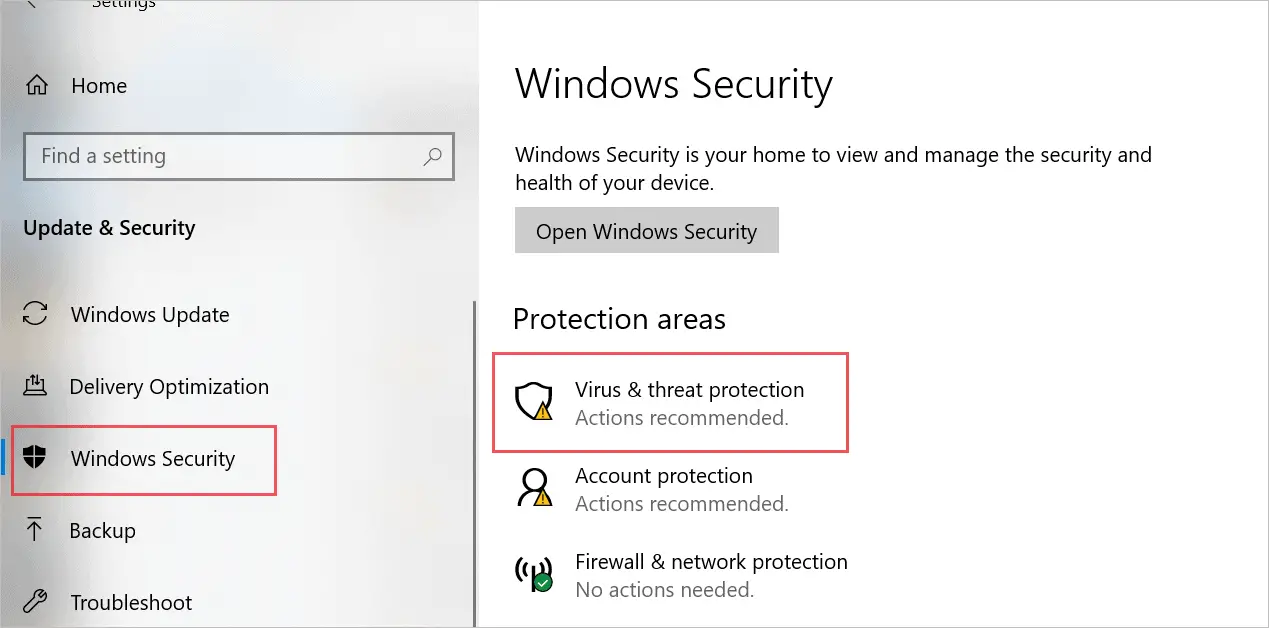This screenshot has height=628, width=1269.
Task: Select the Home icon in the sidebar
Action: click(36, 85)
